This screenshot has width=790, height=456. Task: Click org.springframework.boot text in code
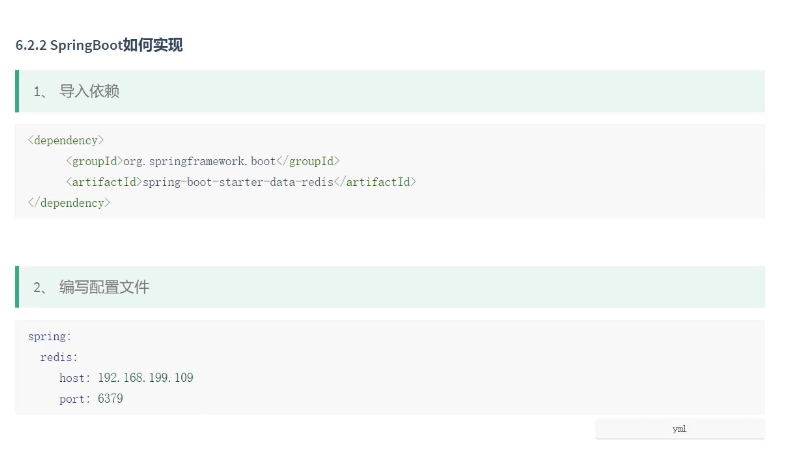pyautogui.click(x=199, y=161)
